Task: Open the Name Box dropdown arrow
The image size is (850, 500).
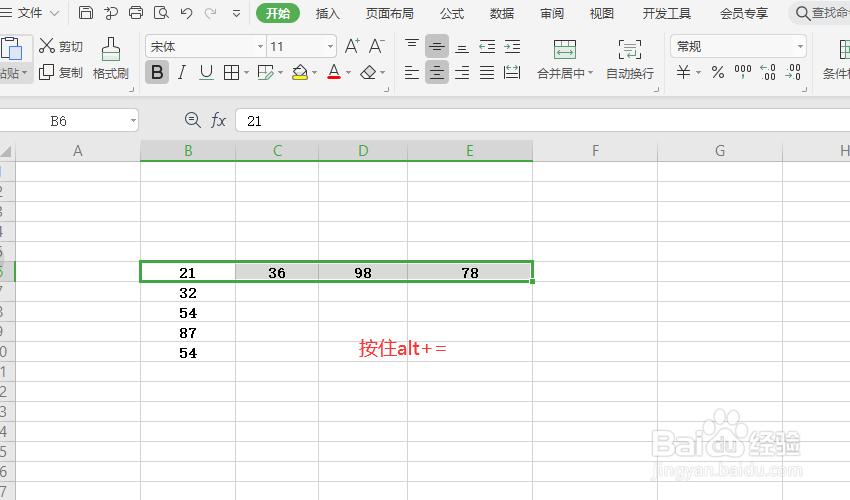Action: pyautogui.click(x=133, y=120)
